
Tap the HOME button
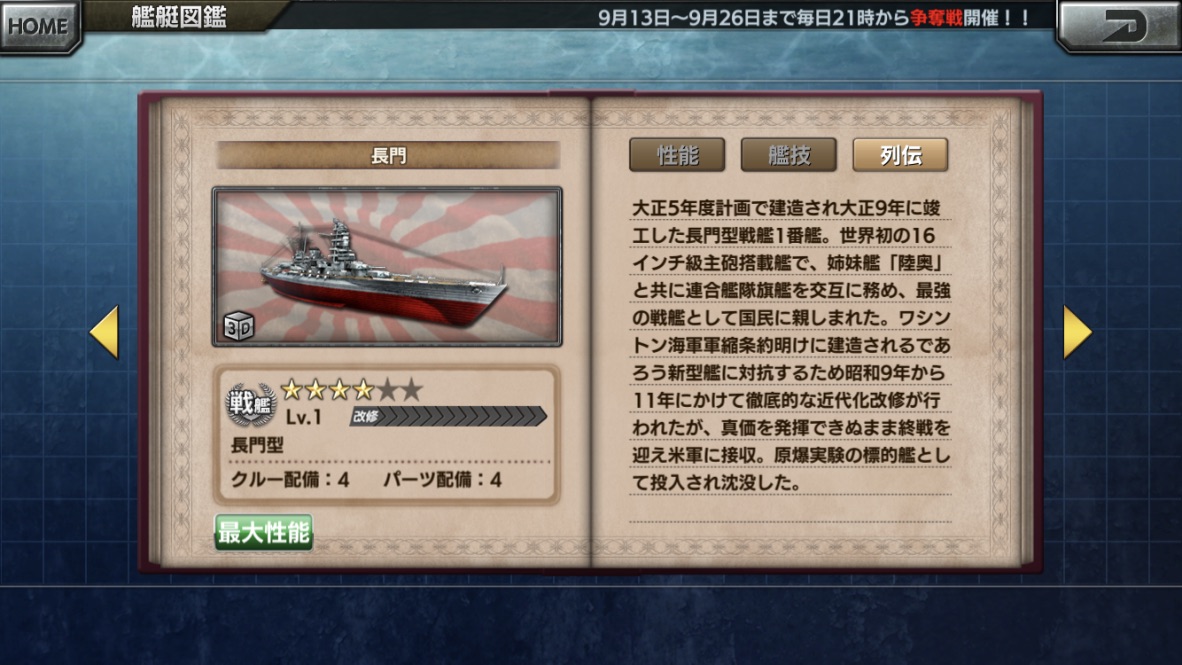coord(39,26)
